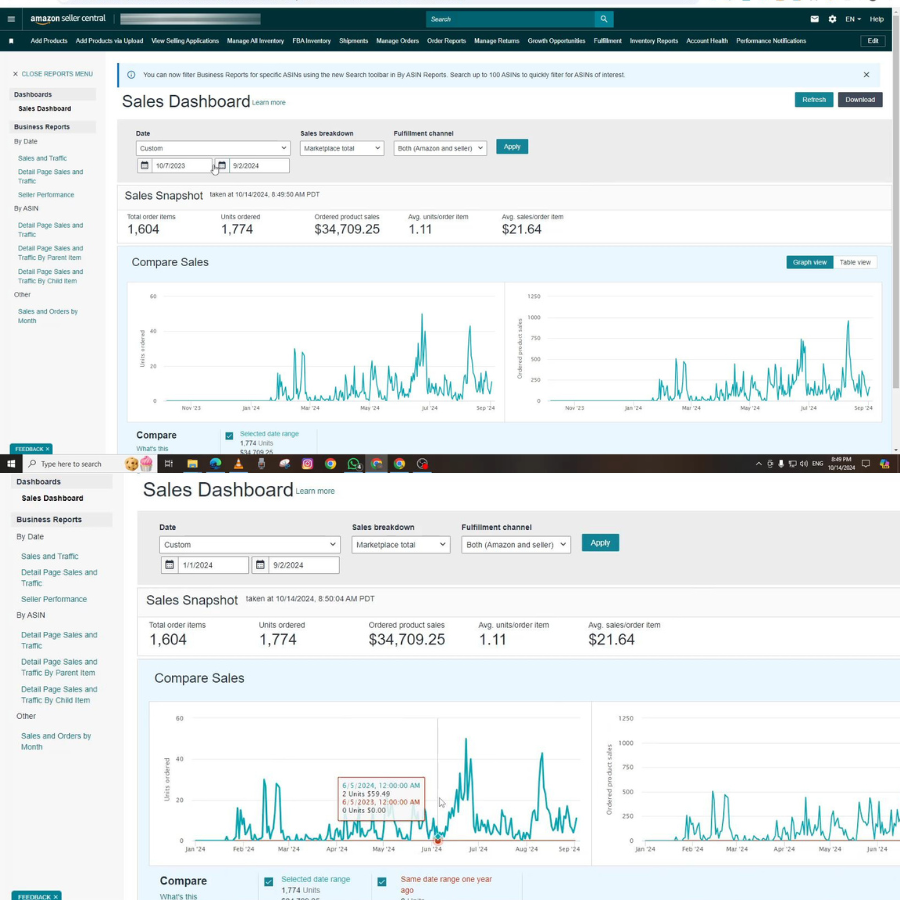Viewport: 900px width, 900px height.
Task: Open WhatsApp from the taskbar
Action: pyautogui.click(x=354, y=464)
